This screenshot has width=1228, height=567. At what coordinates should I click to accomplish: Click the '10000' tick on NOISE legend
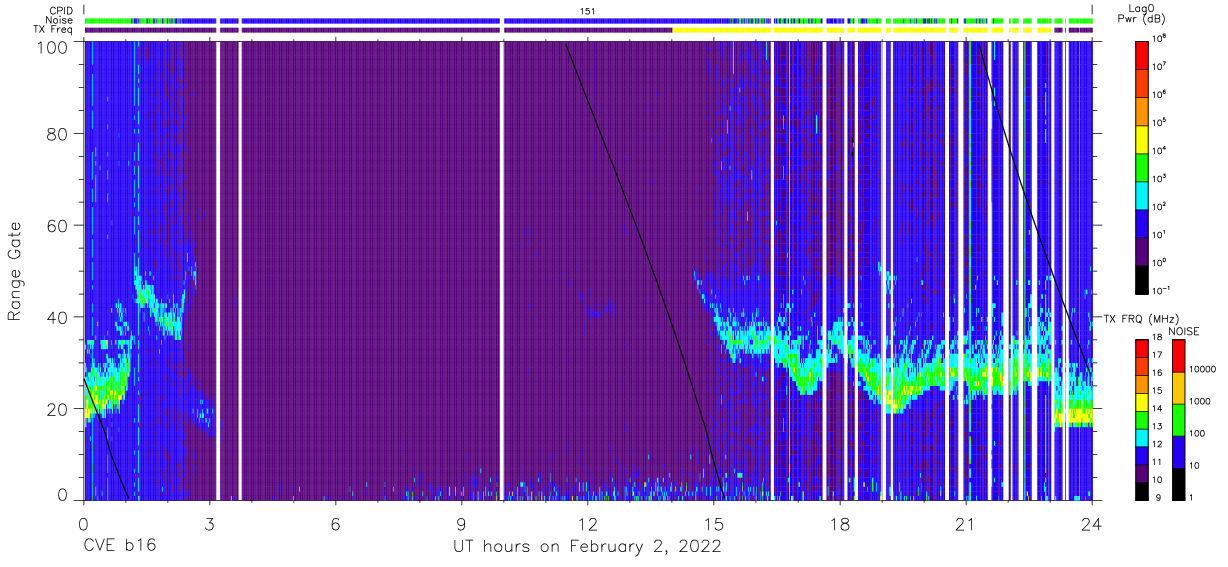point(1204,370)
